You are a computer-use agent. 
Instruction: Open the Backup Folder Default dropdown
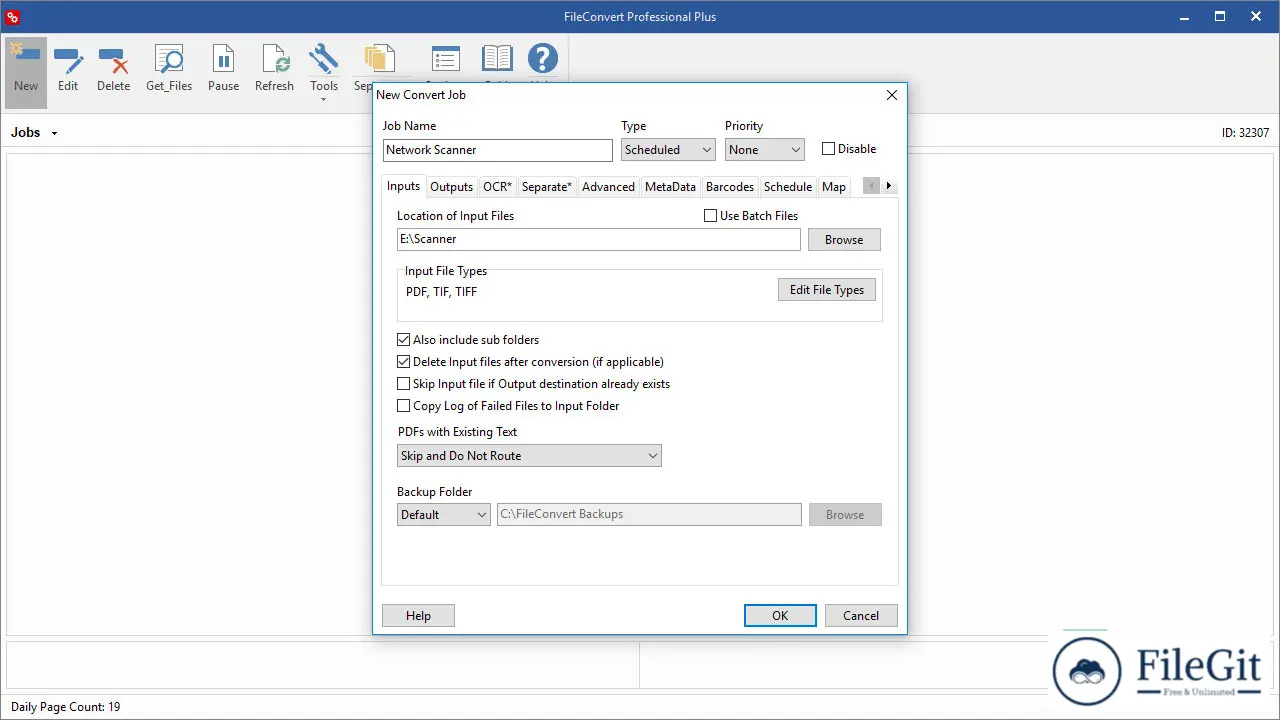click(443, 515)
